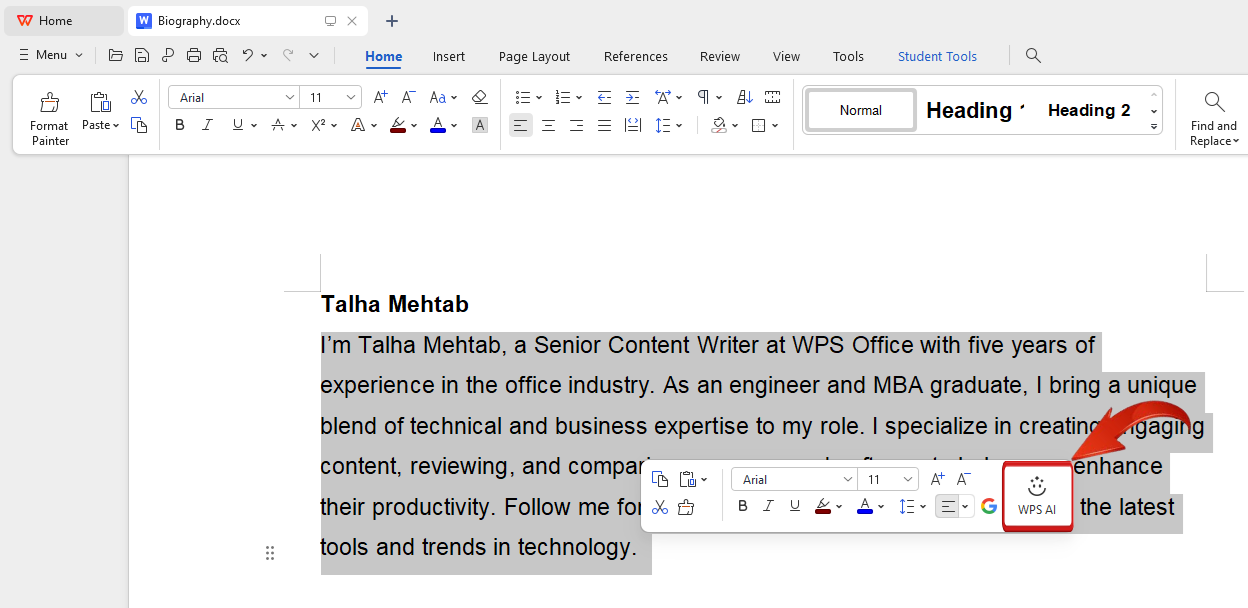This screenshot has height=608, width=1248.
Task: Click Copy icon in floating mini toolbar
Action: coord(659,479)
